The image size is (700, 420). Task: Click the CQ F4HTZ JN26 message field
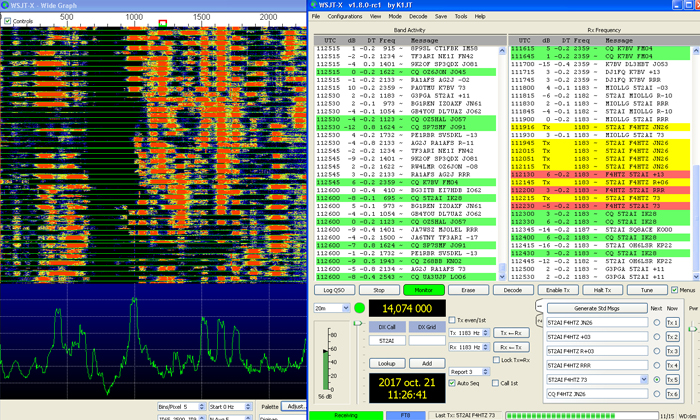[597, 394]
